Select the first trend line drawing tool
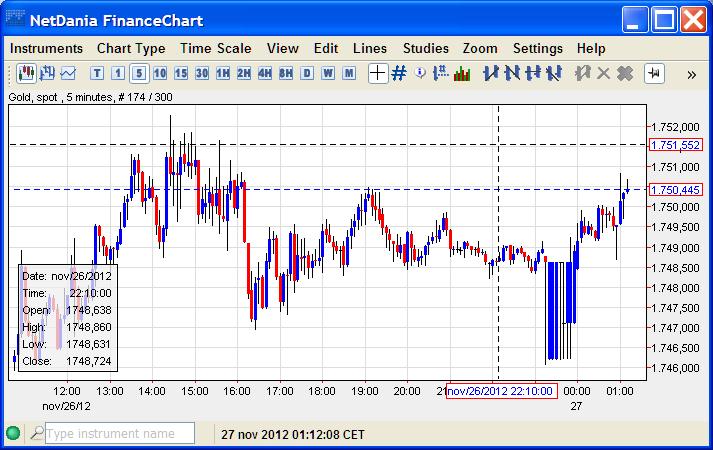 pyautogui.click(x=491, y=73)
